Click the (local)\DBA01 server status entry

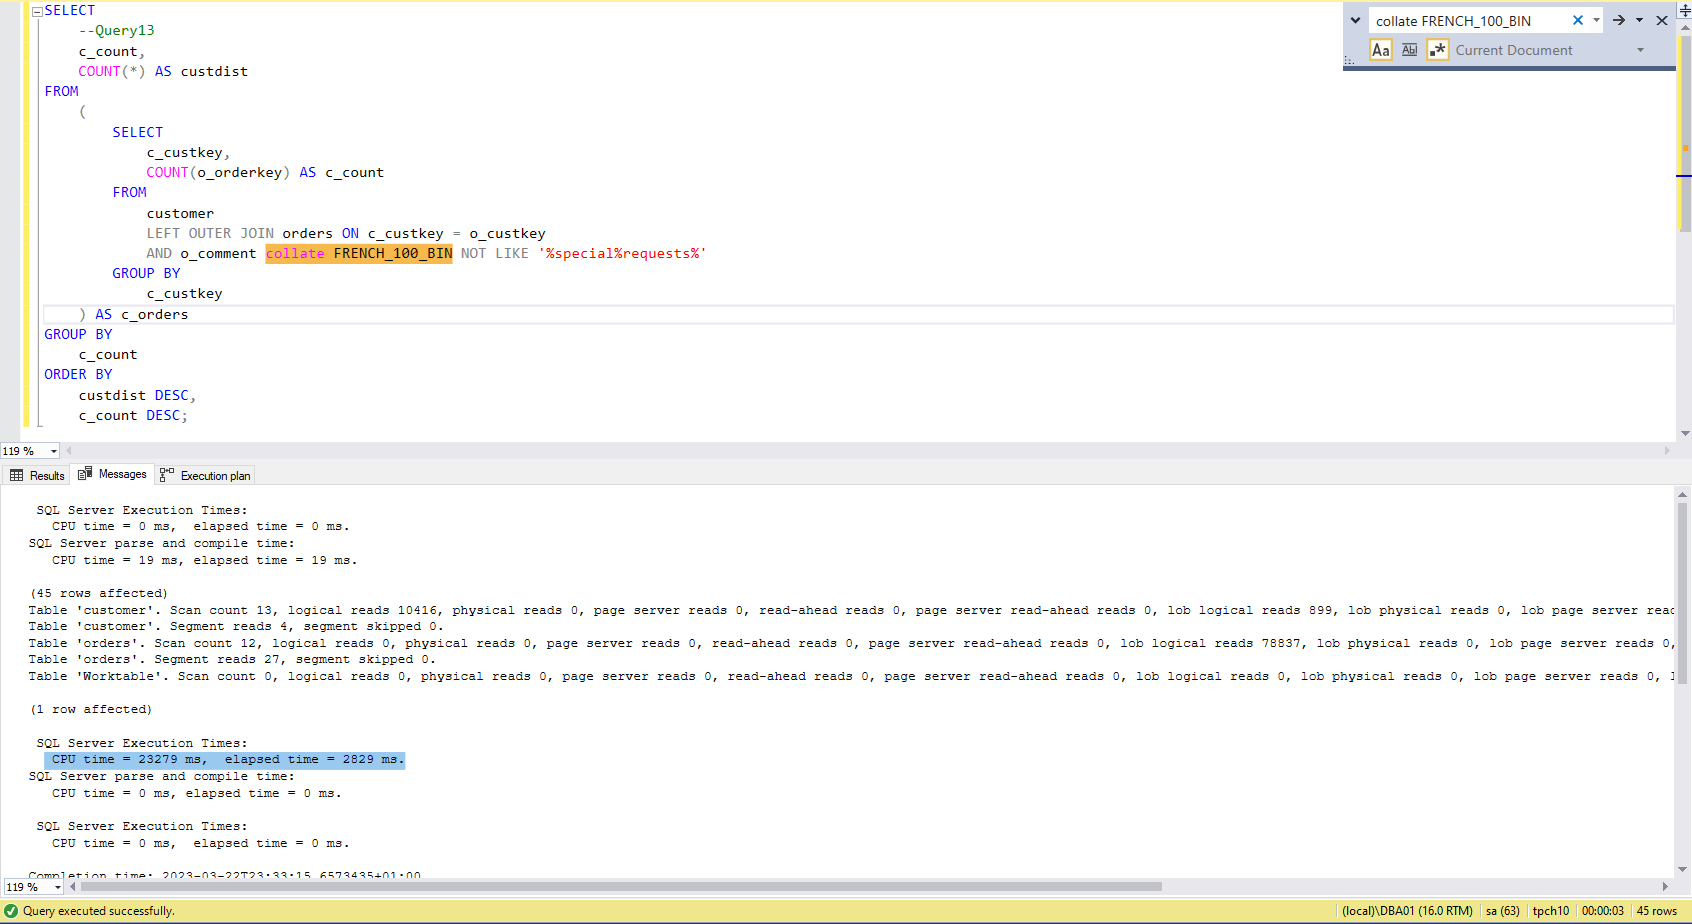pos(1407,911)
